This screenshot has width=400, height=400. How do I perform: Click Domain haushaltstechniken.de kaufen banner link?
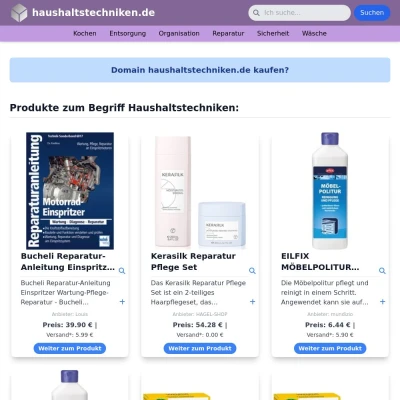click(x=200, y=70)
